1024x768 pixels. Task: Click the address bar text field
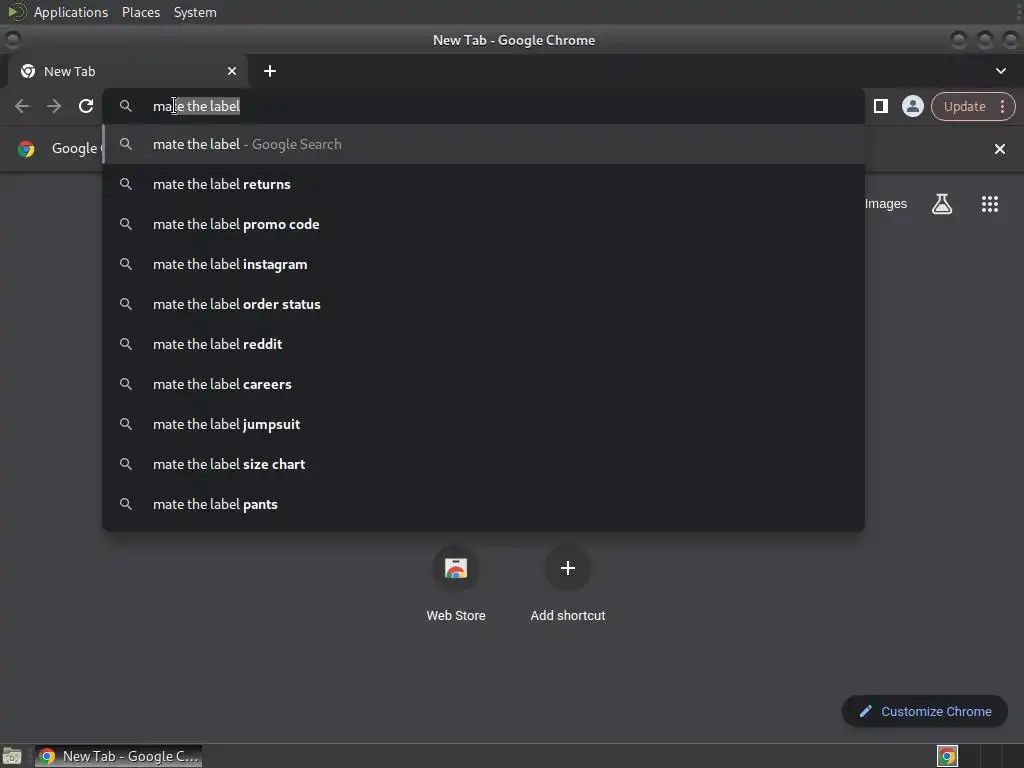tap(483, 106)
